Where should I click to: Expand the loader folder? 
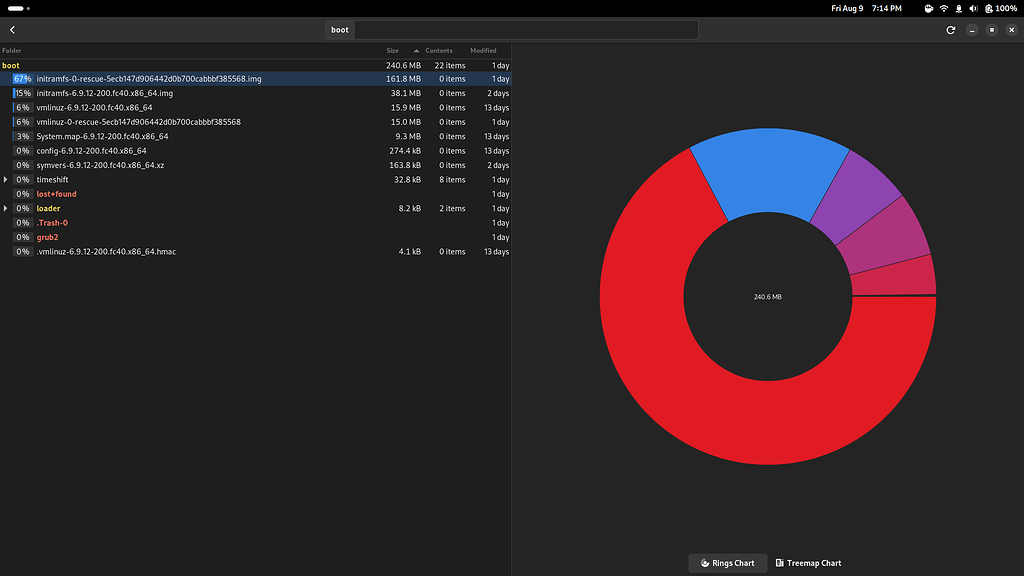(x=7, y=208)
